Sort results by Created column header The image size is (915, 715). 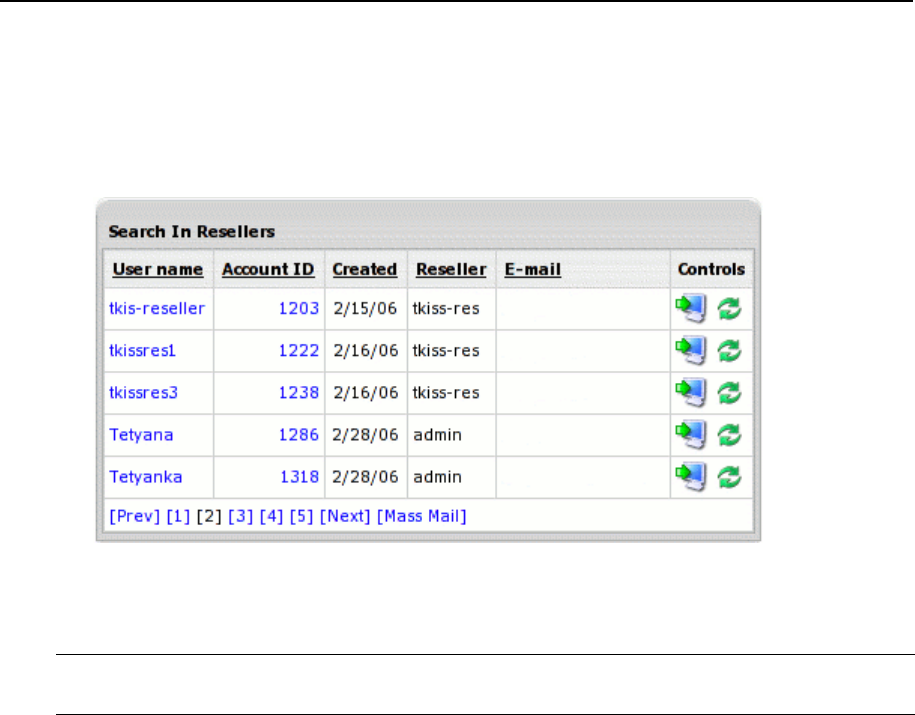coord(365,269)
